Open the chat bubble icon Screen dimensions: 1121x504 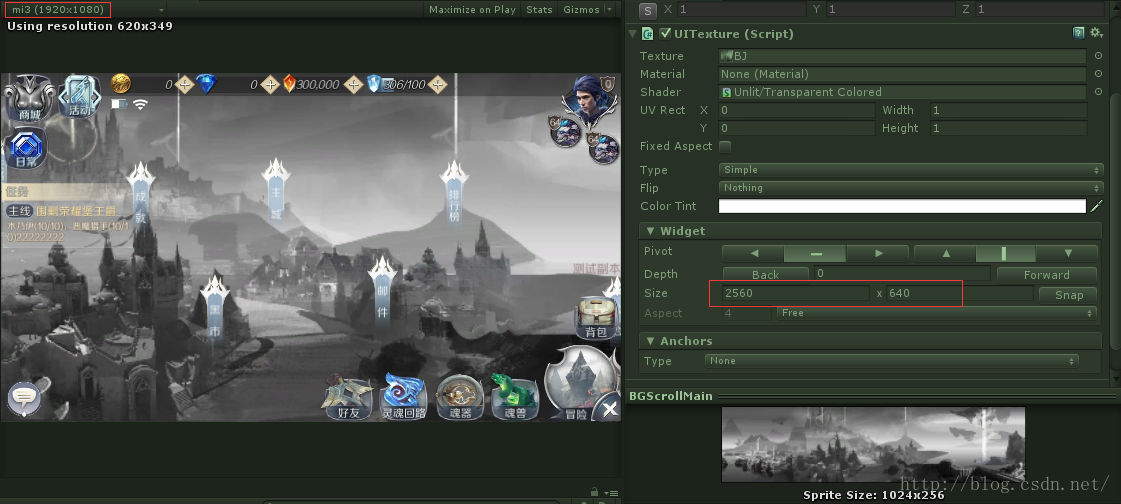(24, 397)
